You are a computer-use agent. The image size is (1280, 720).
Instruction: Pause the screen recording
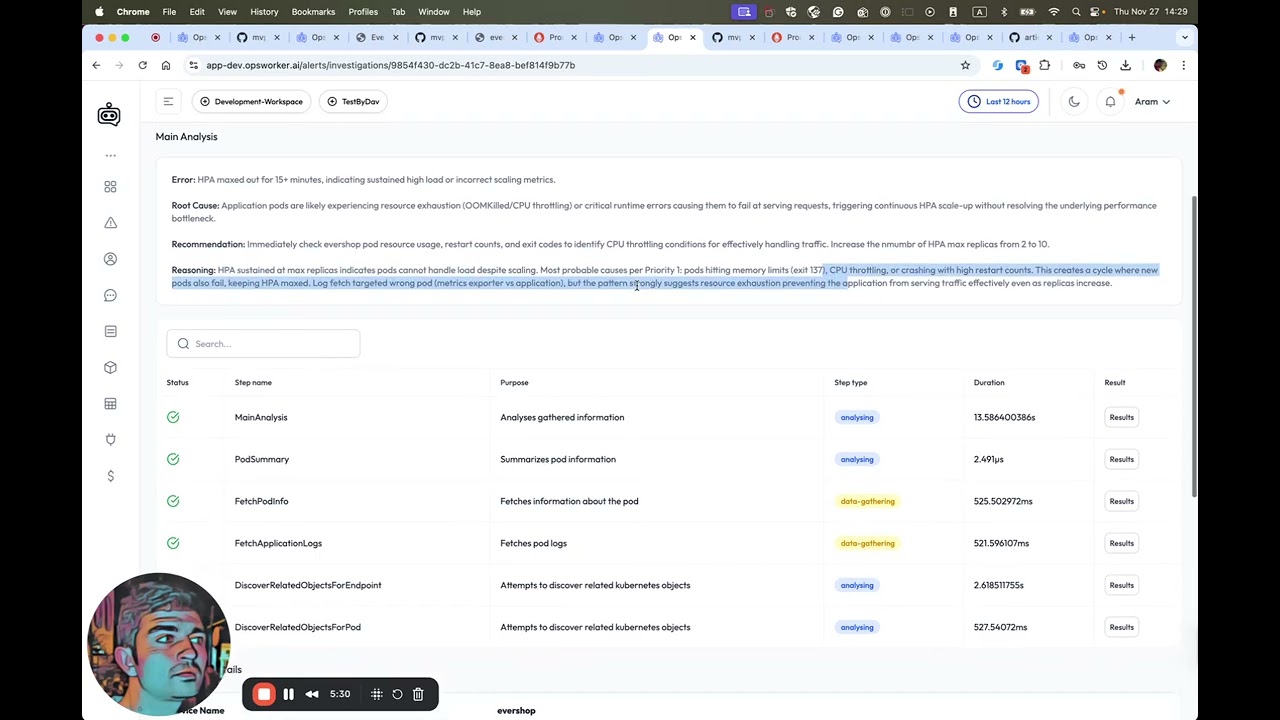[x=288, y=694]
